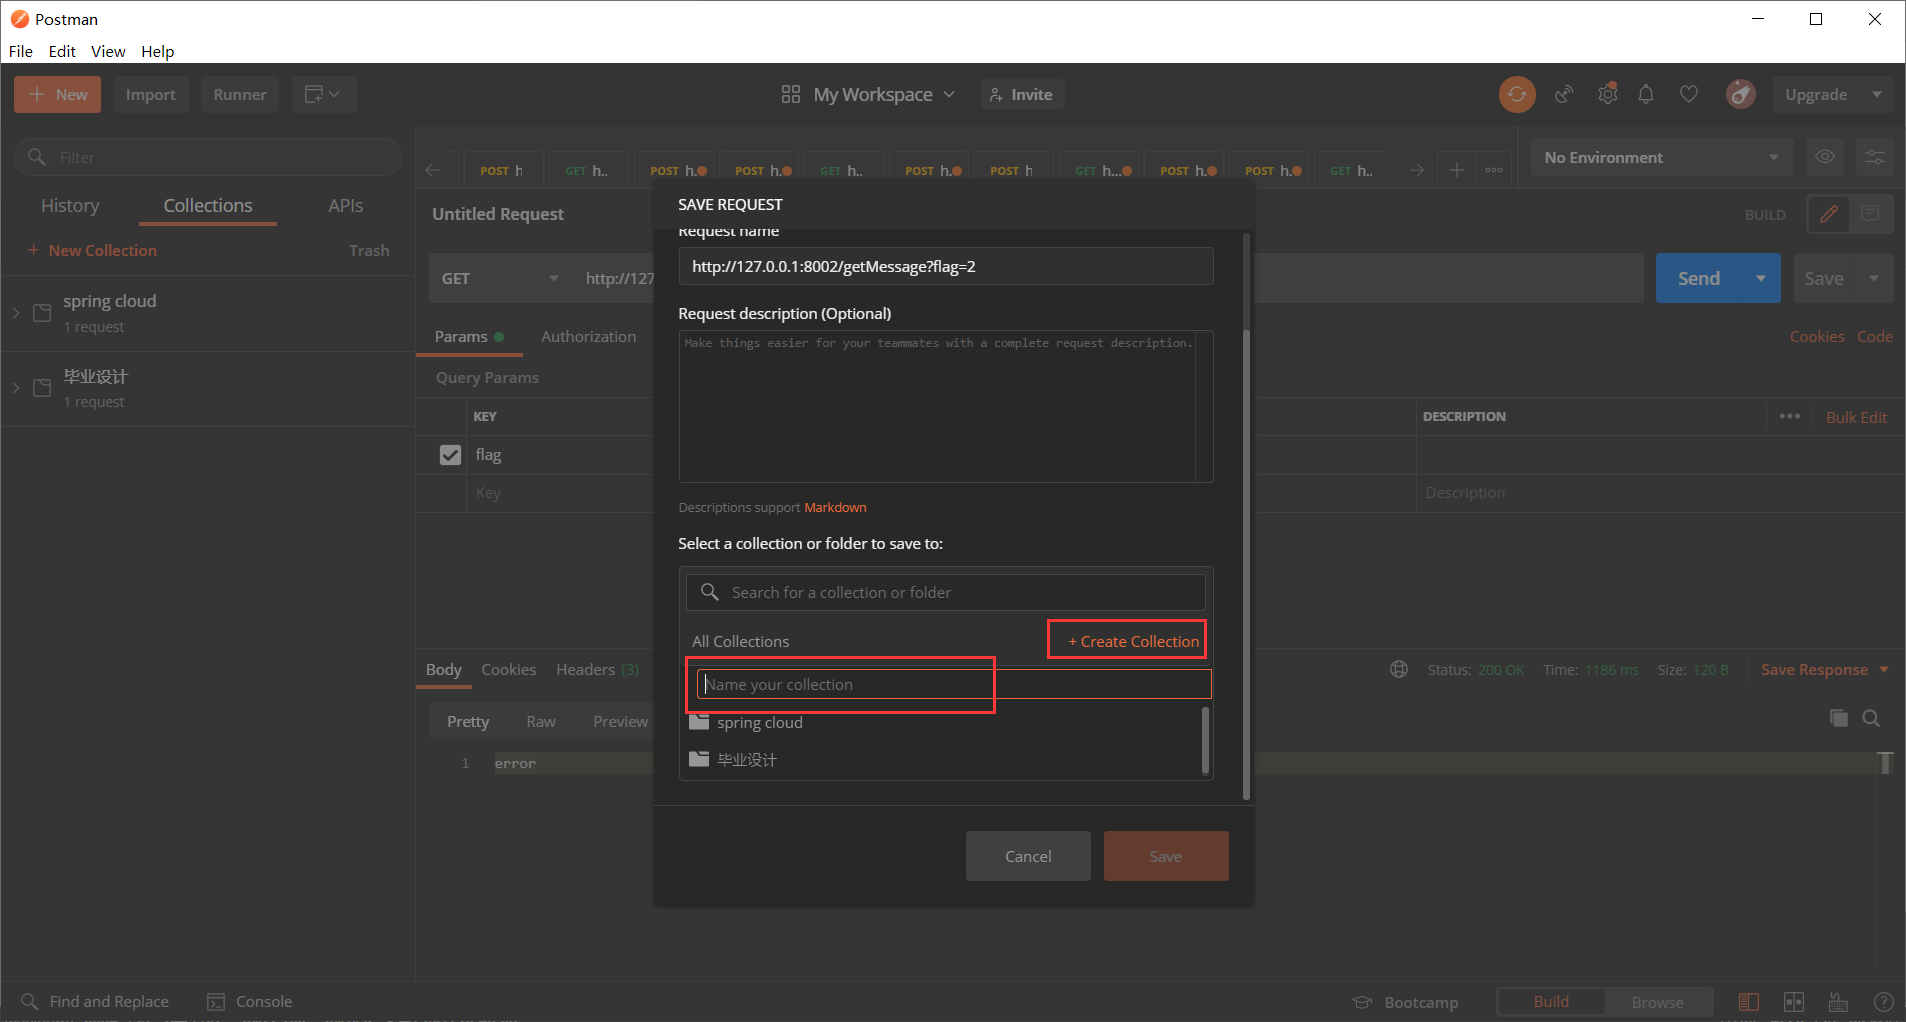
Task: Click the network globe icon in response
Action: (x=1399, y=669)
